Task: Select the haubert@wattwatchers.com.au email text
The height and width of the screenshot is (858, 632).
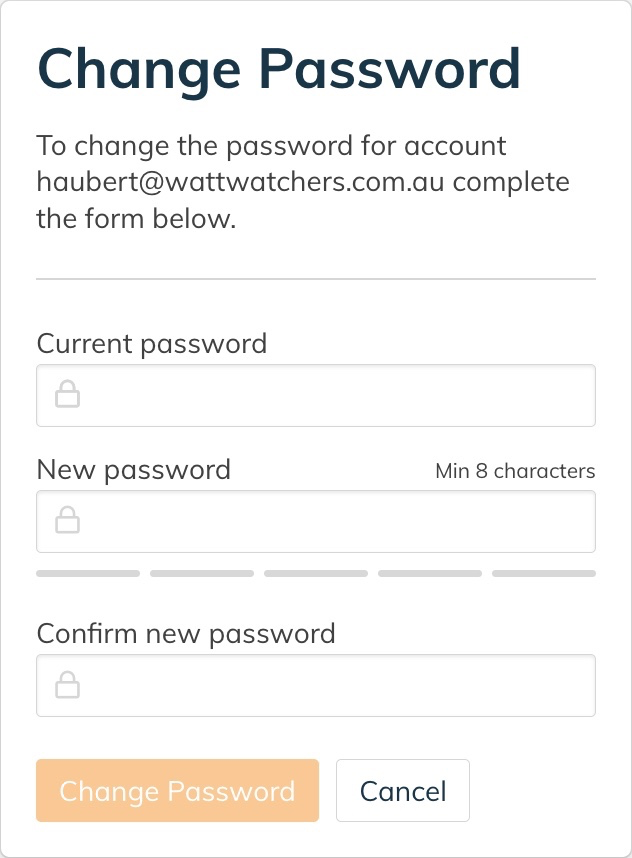Action: (240, 182)
